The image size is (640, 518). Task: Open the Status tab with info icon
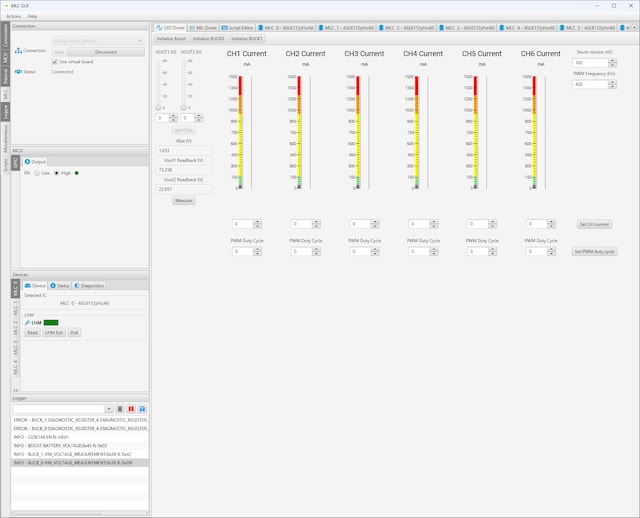coord(58,285)
